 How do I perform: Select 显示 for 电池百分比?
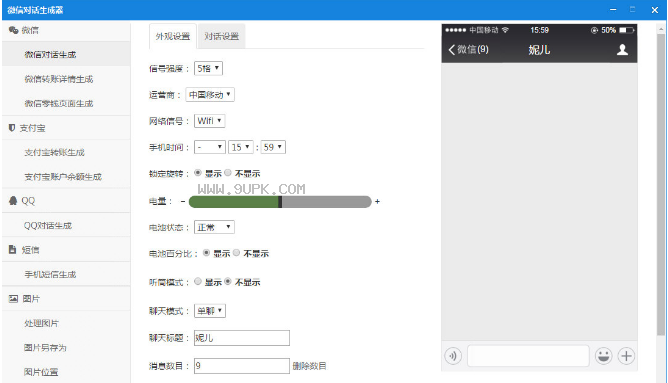tap(206, 253)
